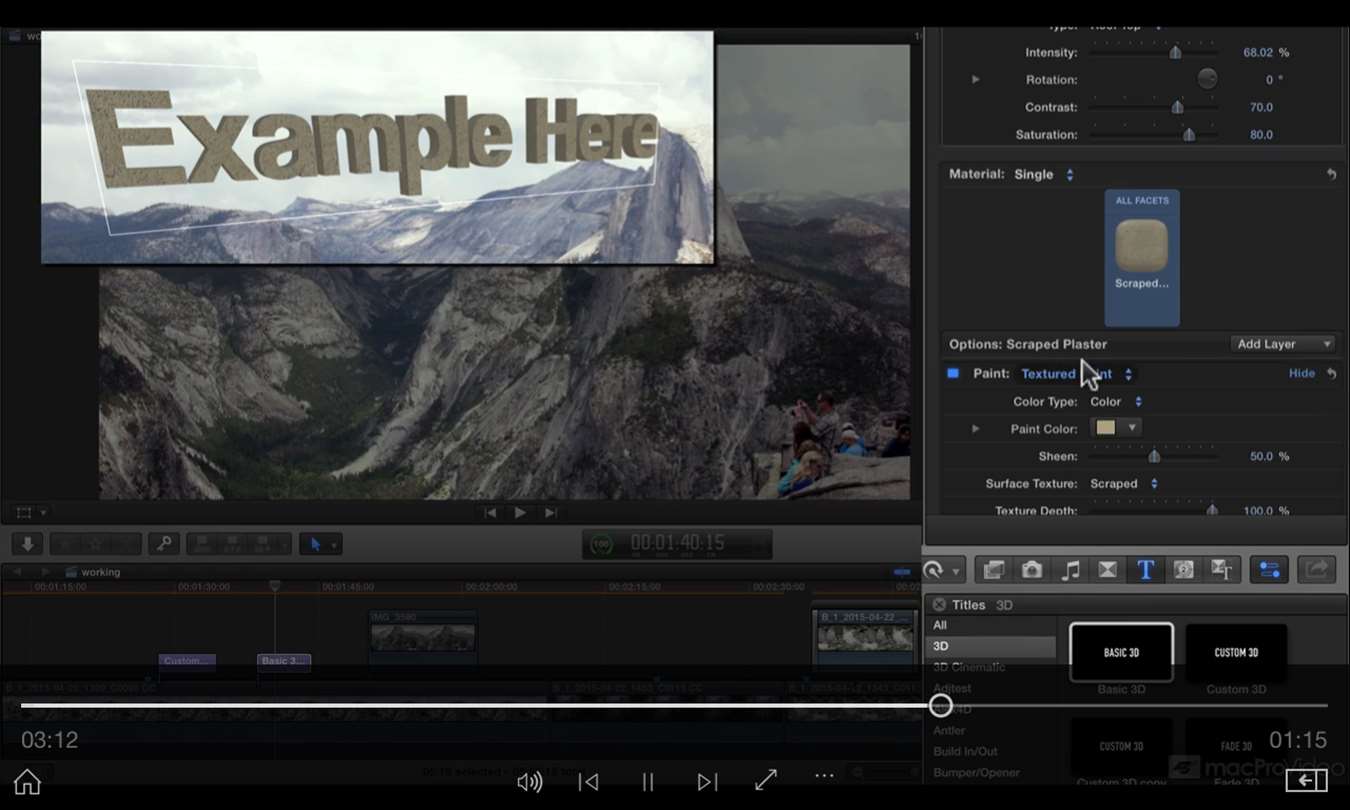Viewport: 1350px width, 810px height.
Task: Expand the Paint Color disclosure triangle
Action: tap(976, 429)
